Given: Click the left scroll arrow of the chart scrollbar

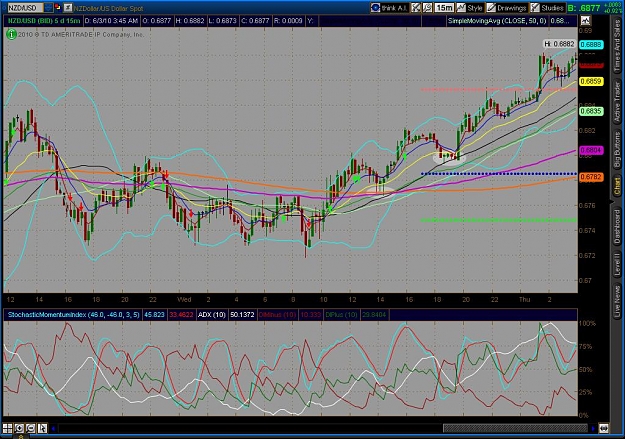Looking at the screenshot, I should coord(53,429).
